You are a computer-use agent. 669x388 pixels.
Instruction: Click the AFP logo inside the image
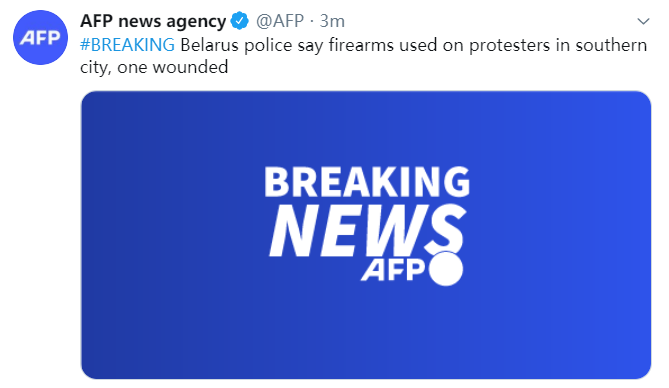pos(393,270)
